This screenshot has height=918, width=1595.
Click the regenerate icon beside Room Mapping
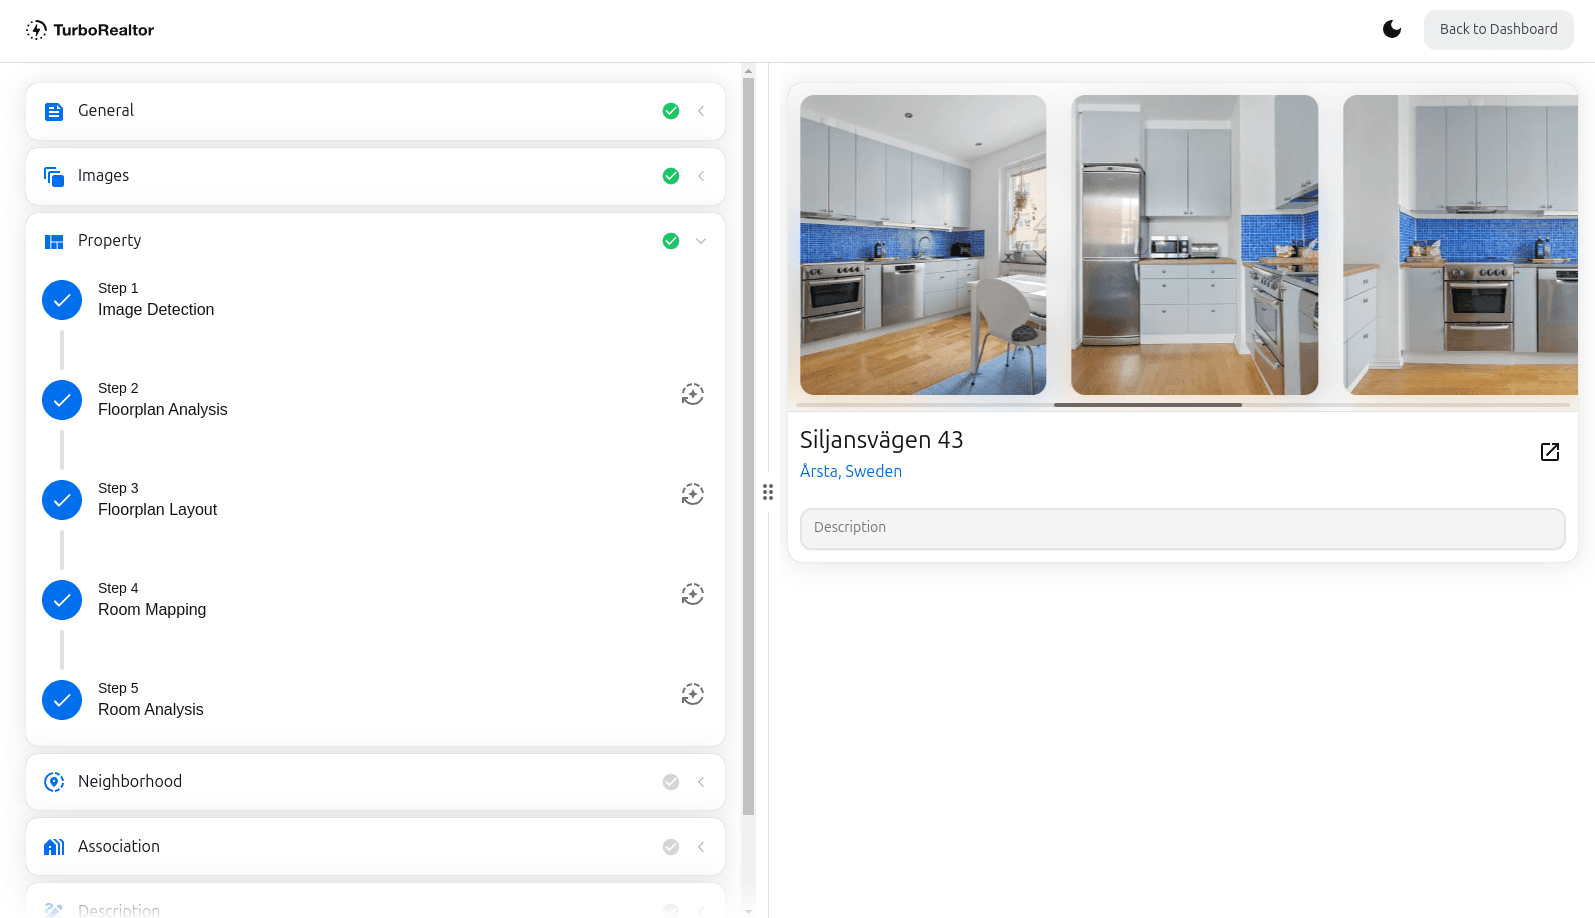pos(692,594)
